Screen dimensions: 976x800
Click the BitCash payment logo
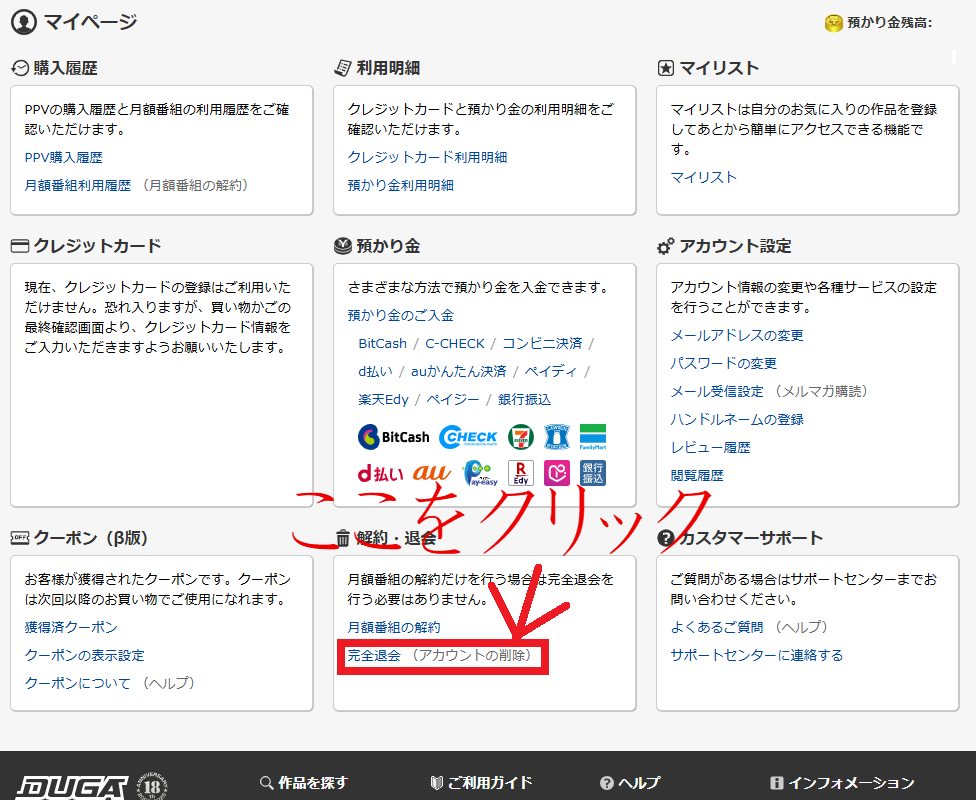[393, 437]
